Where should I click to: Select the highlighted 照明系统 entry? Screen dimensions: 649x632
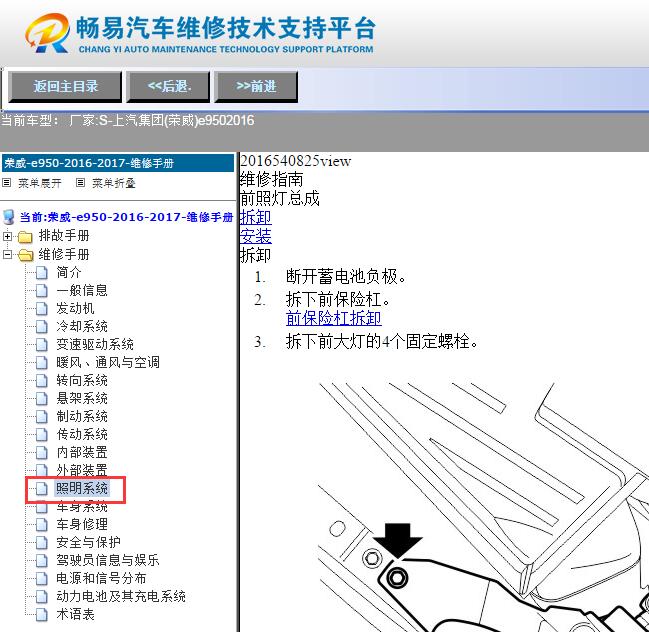[x=82, y=488]
